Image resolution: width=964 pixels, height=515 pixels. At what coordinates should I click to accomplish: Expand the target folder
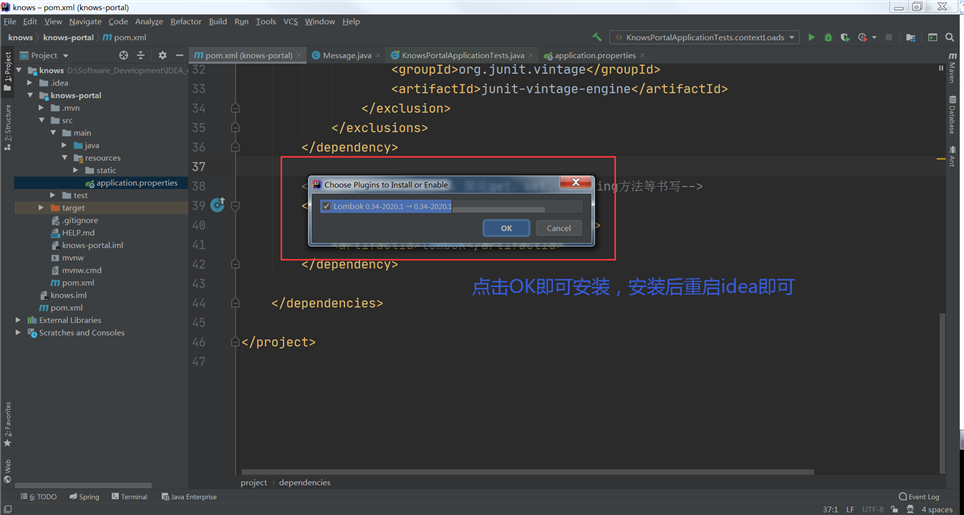coord(41,208)
